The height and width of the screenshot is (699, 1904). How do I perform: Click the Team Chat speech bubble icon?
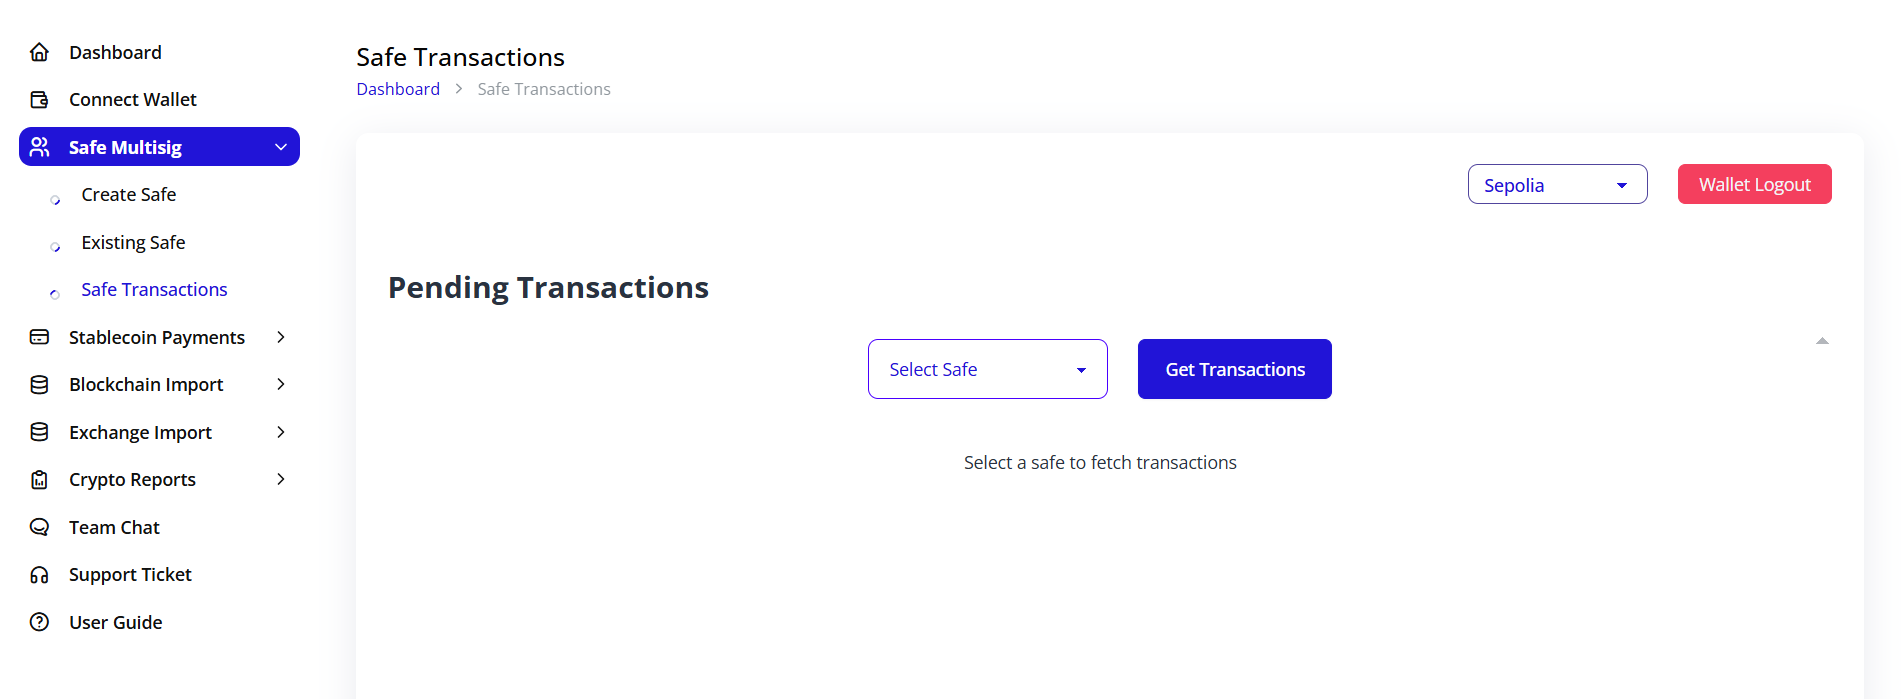39,527
